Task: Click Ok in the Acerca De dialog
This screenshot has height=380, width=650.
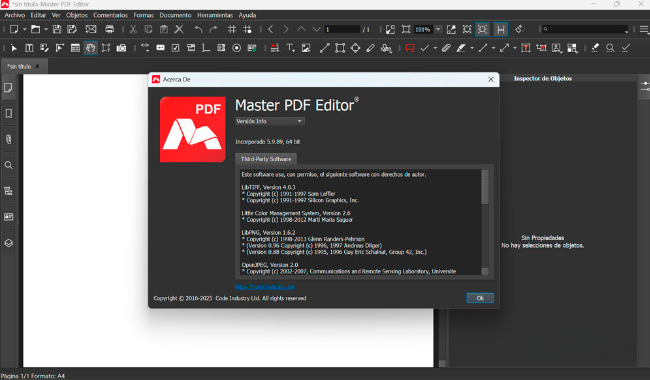Action: [x=480, y=298]
